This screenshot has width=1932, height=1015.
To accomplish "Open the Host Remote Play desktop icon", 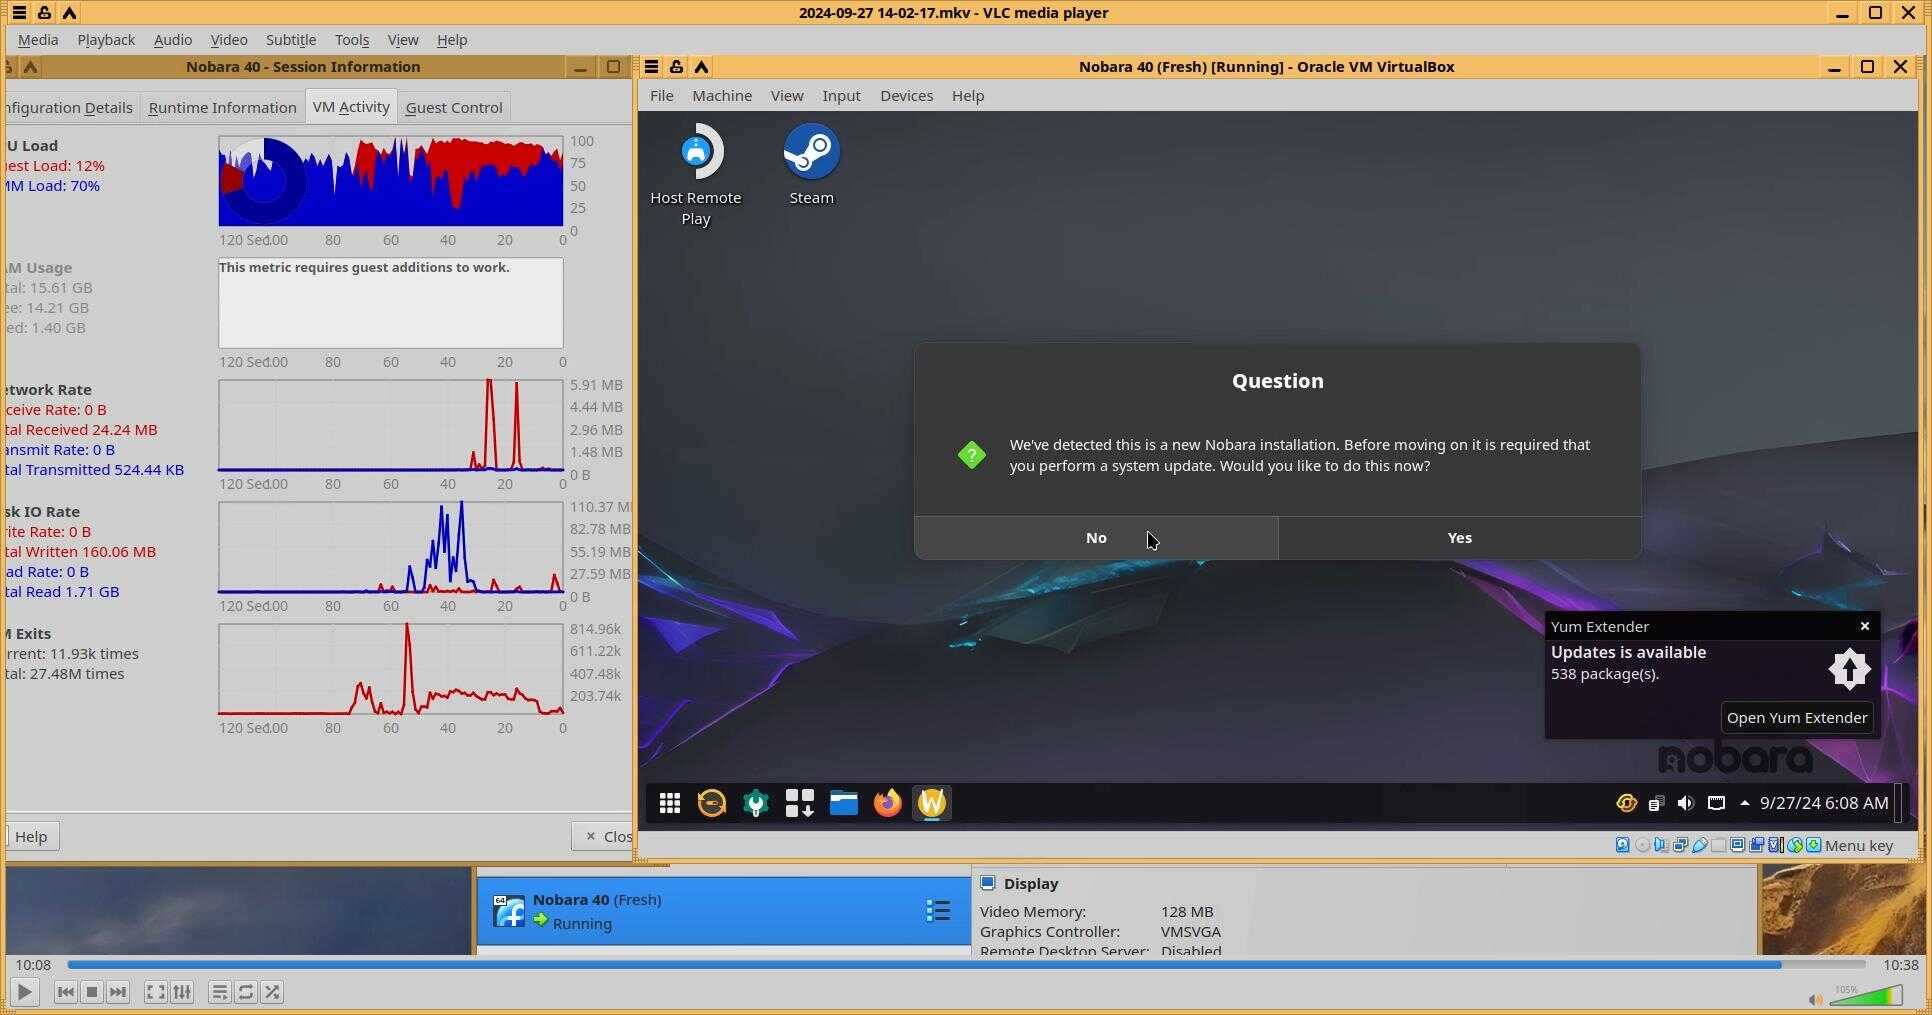I will tap(696, 175).
